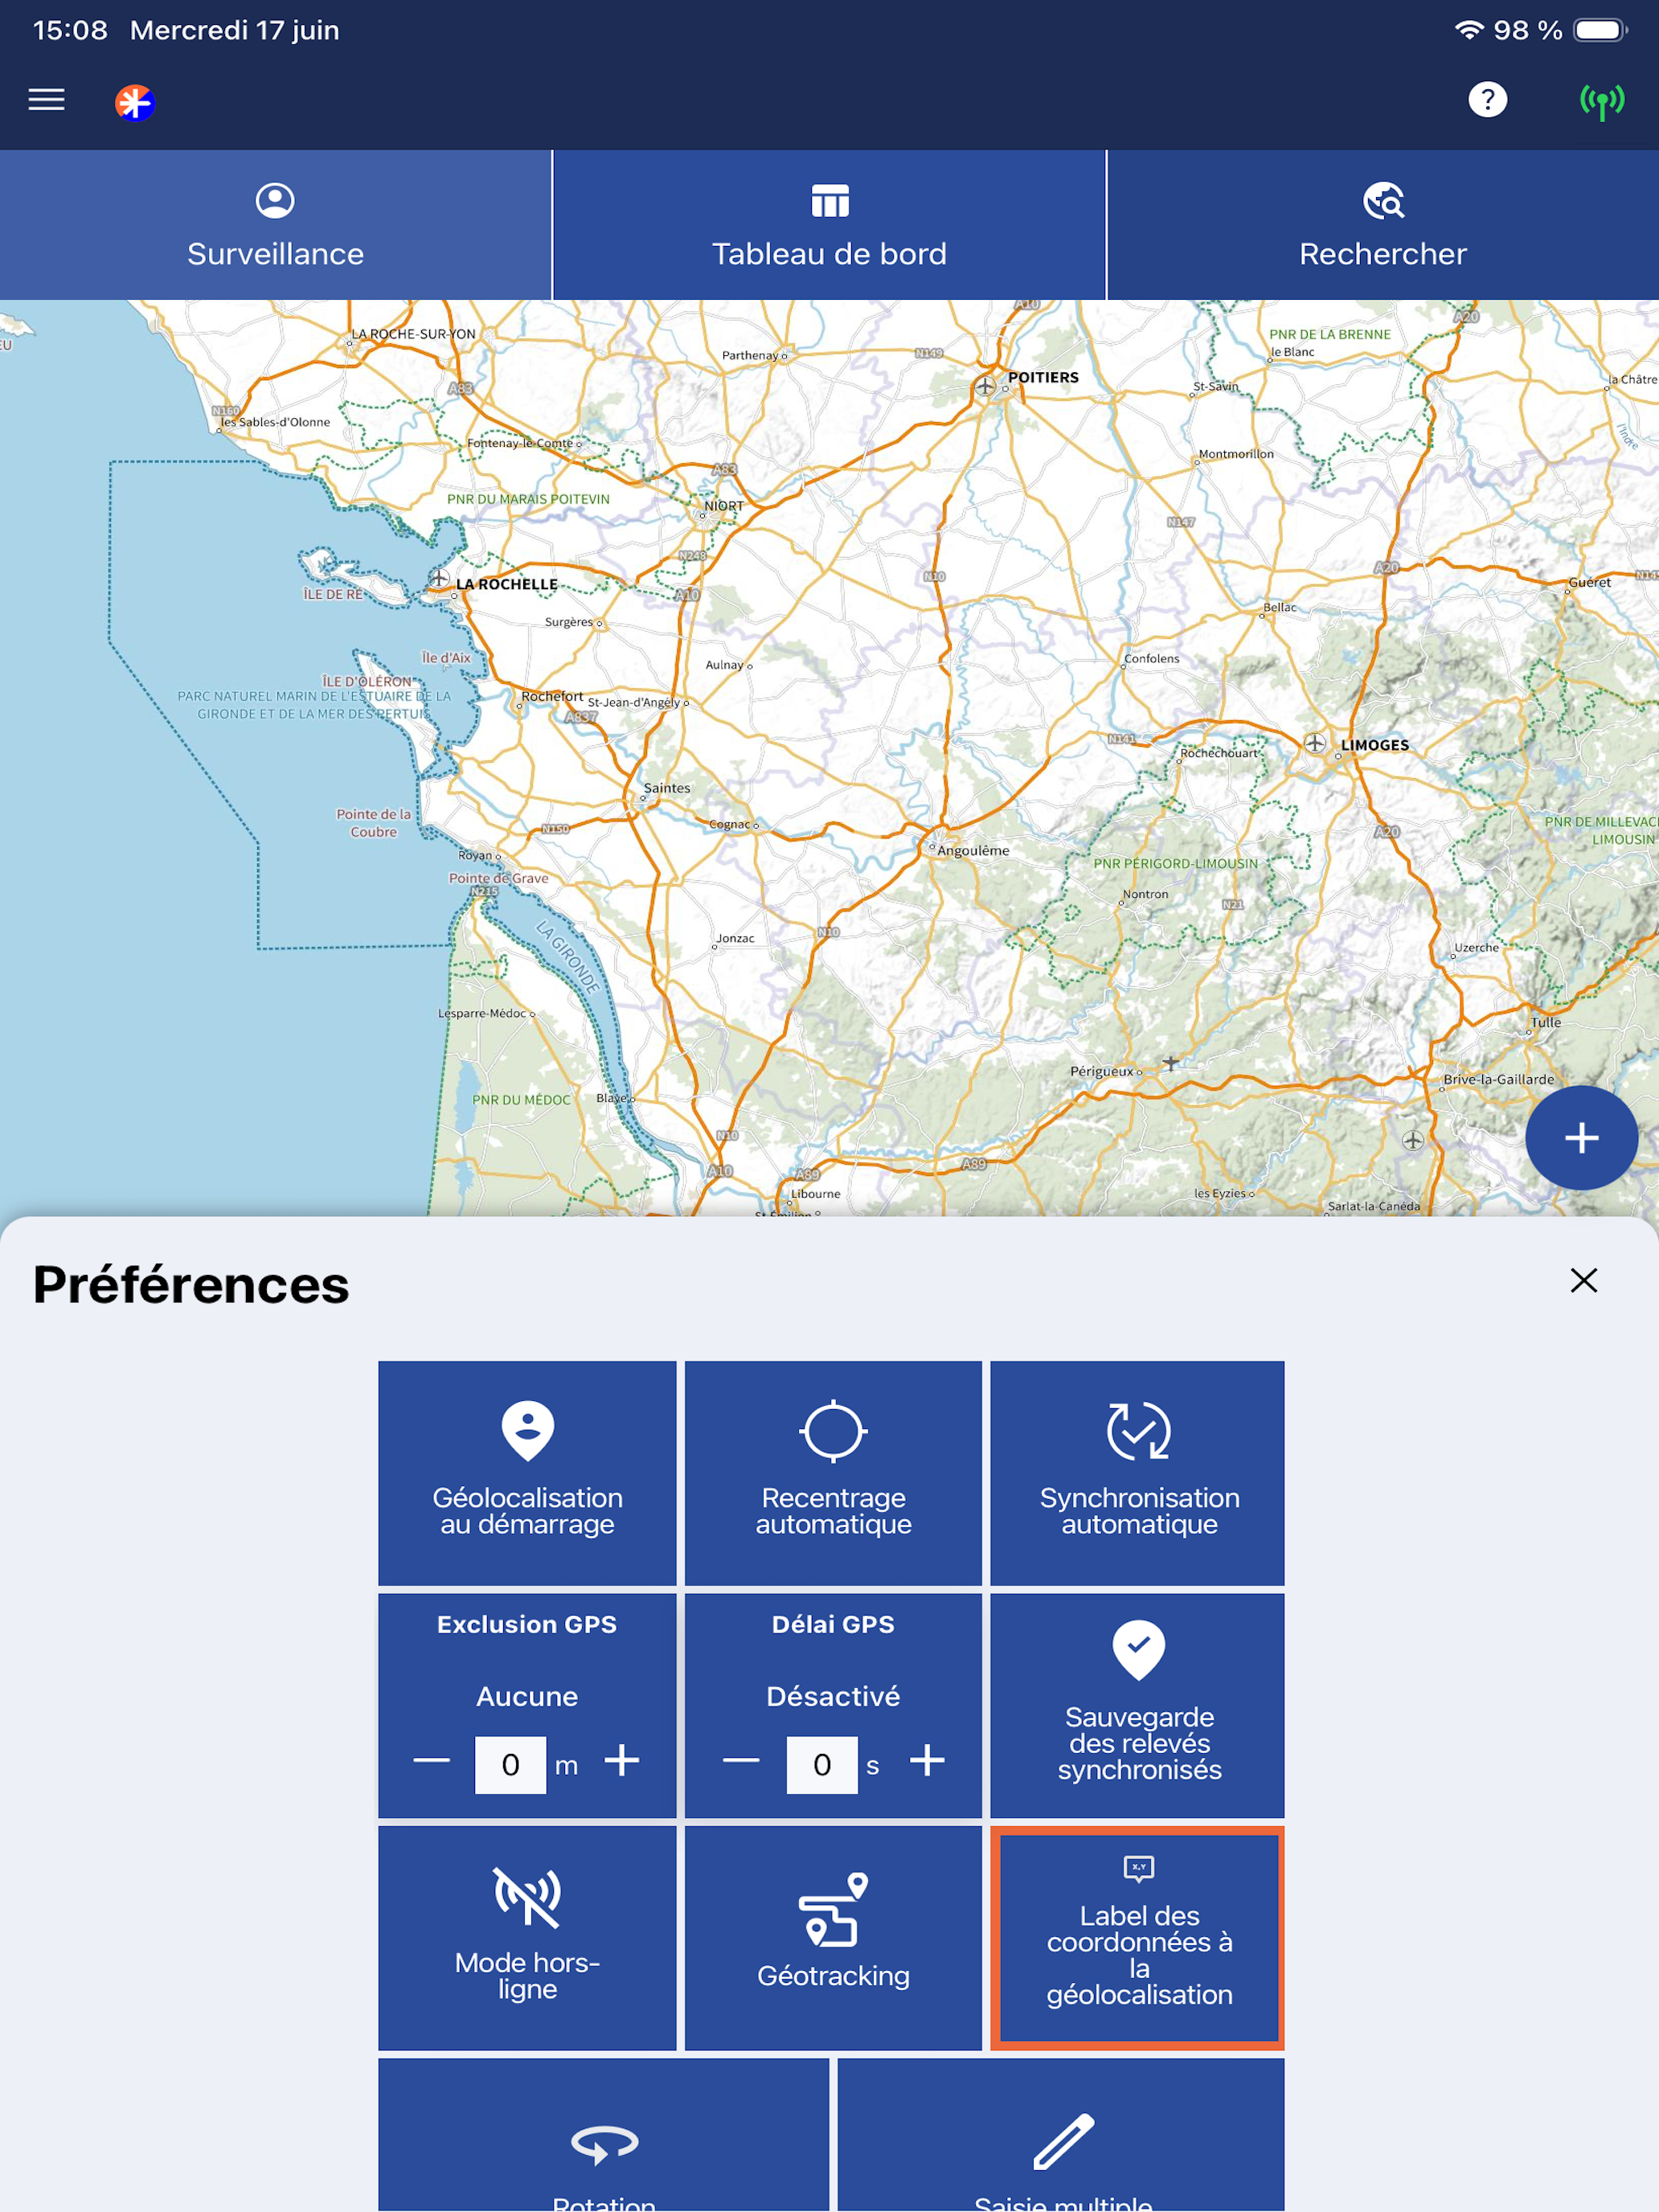Tap the 15:08 clock in status bar
1659x2212 pixels.
click(70, 30)
